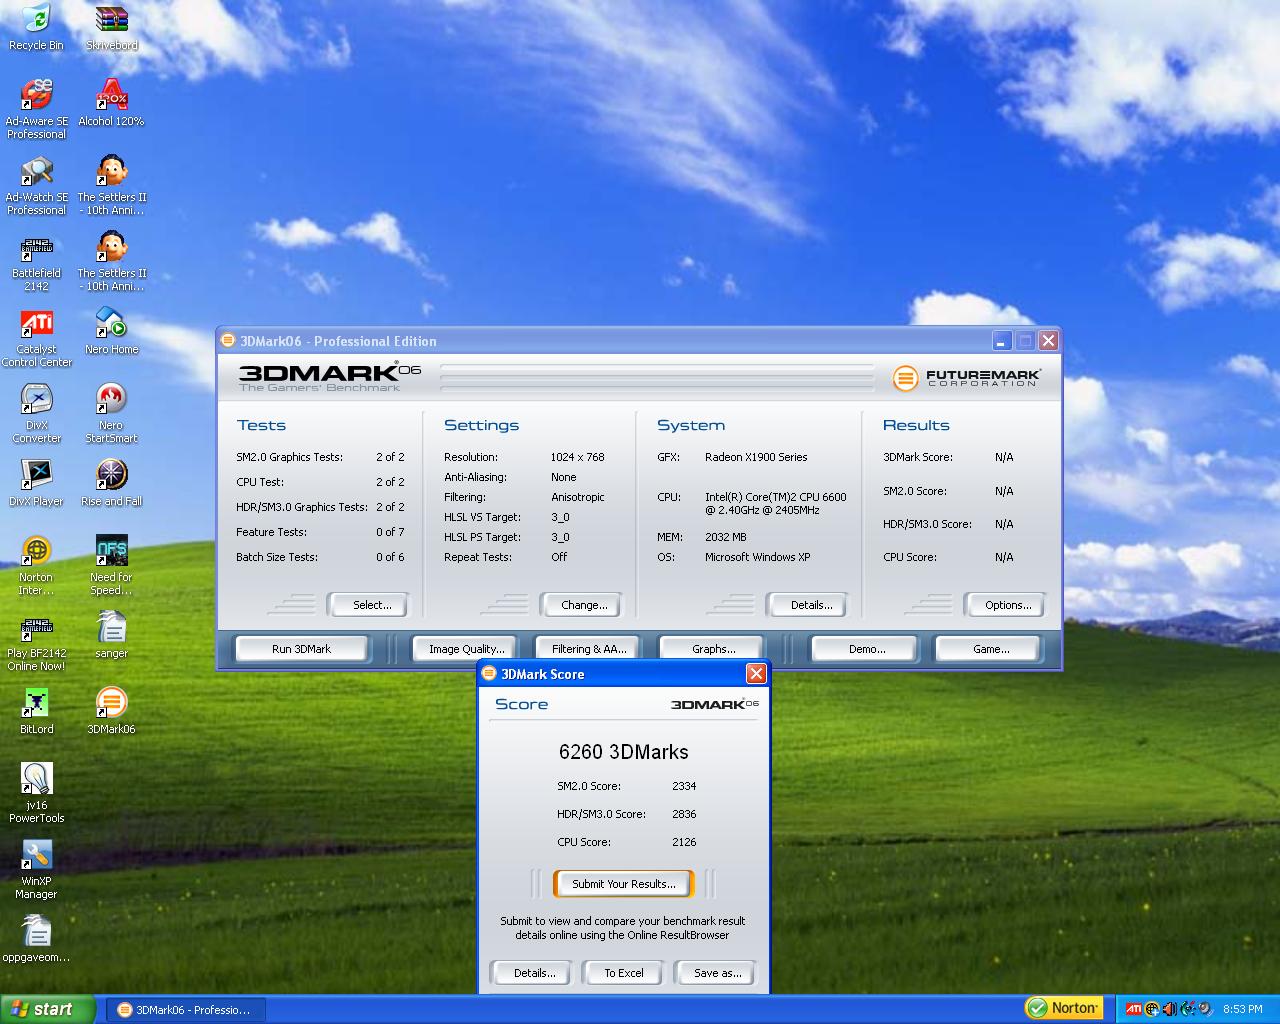
Task: Click the Futuremark Corporation logo
Action: click(966, 378)
